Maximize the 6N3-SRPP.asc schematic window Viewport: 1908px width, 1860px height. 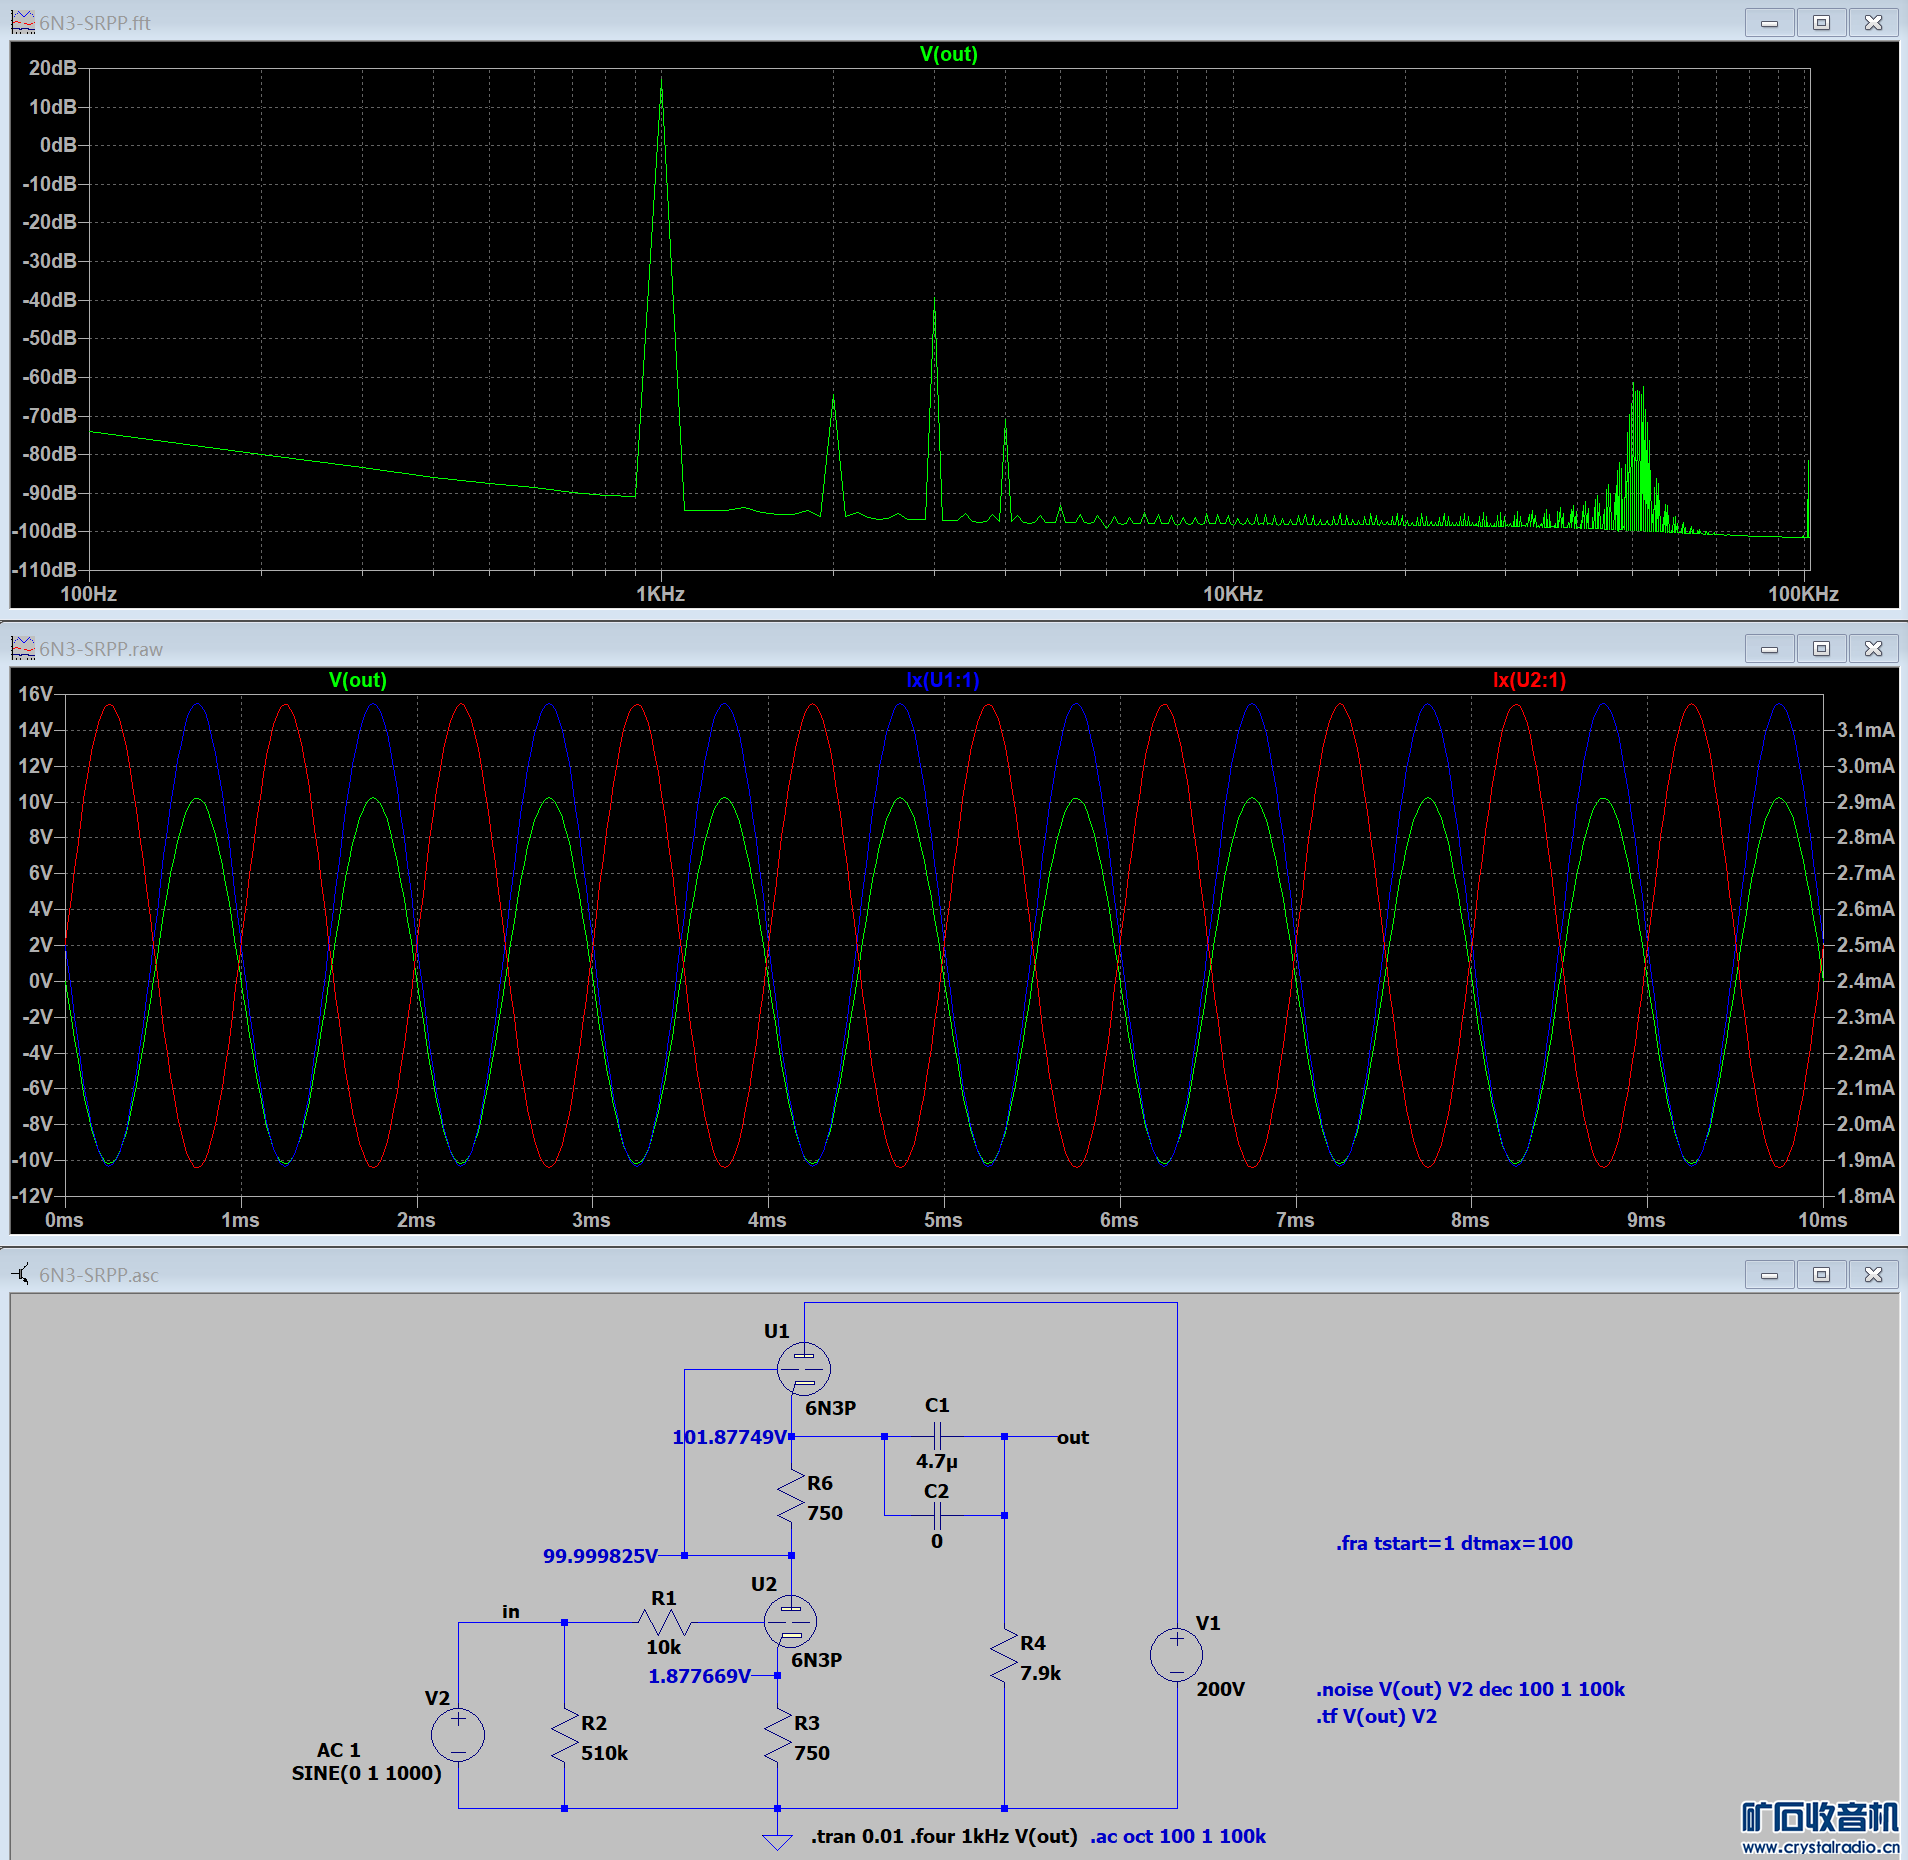point(1821,1274)
